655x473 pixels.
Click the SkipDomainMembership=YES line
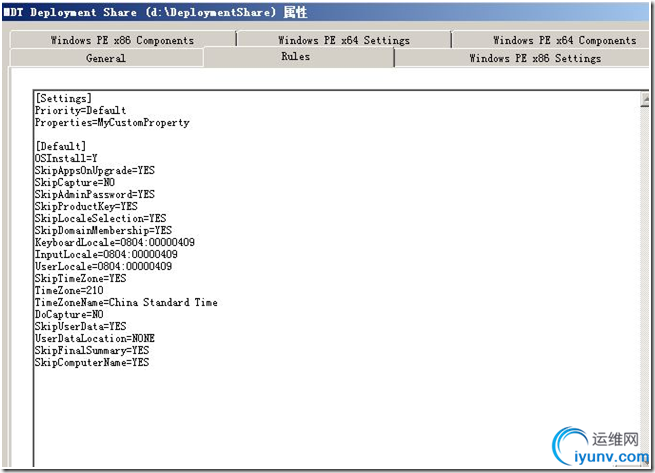pyautogui.click(x=103, y=230)
